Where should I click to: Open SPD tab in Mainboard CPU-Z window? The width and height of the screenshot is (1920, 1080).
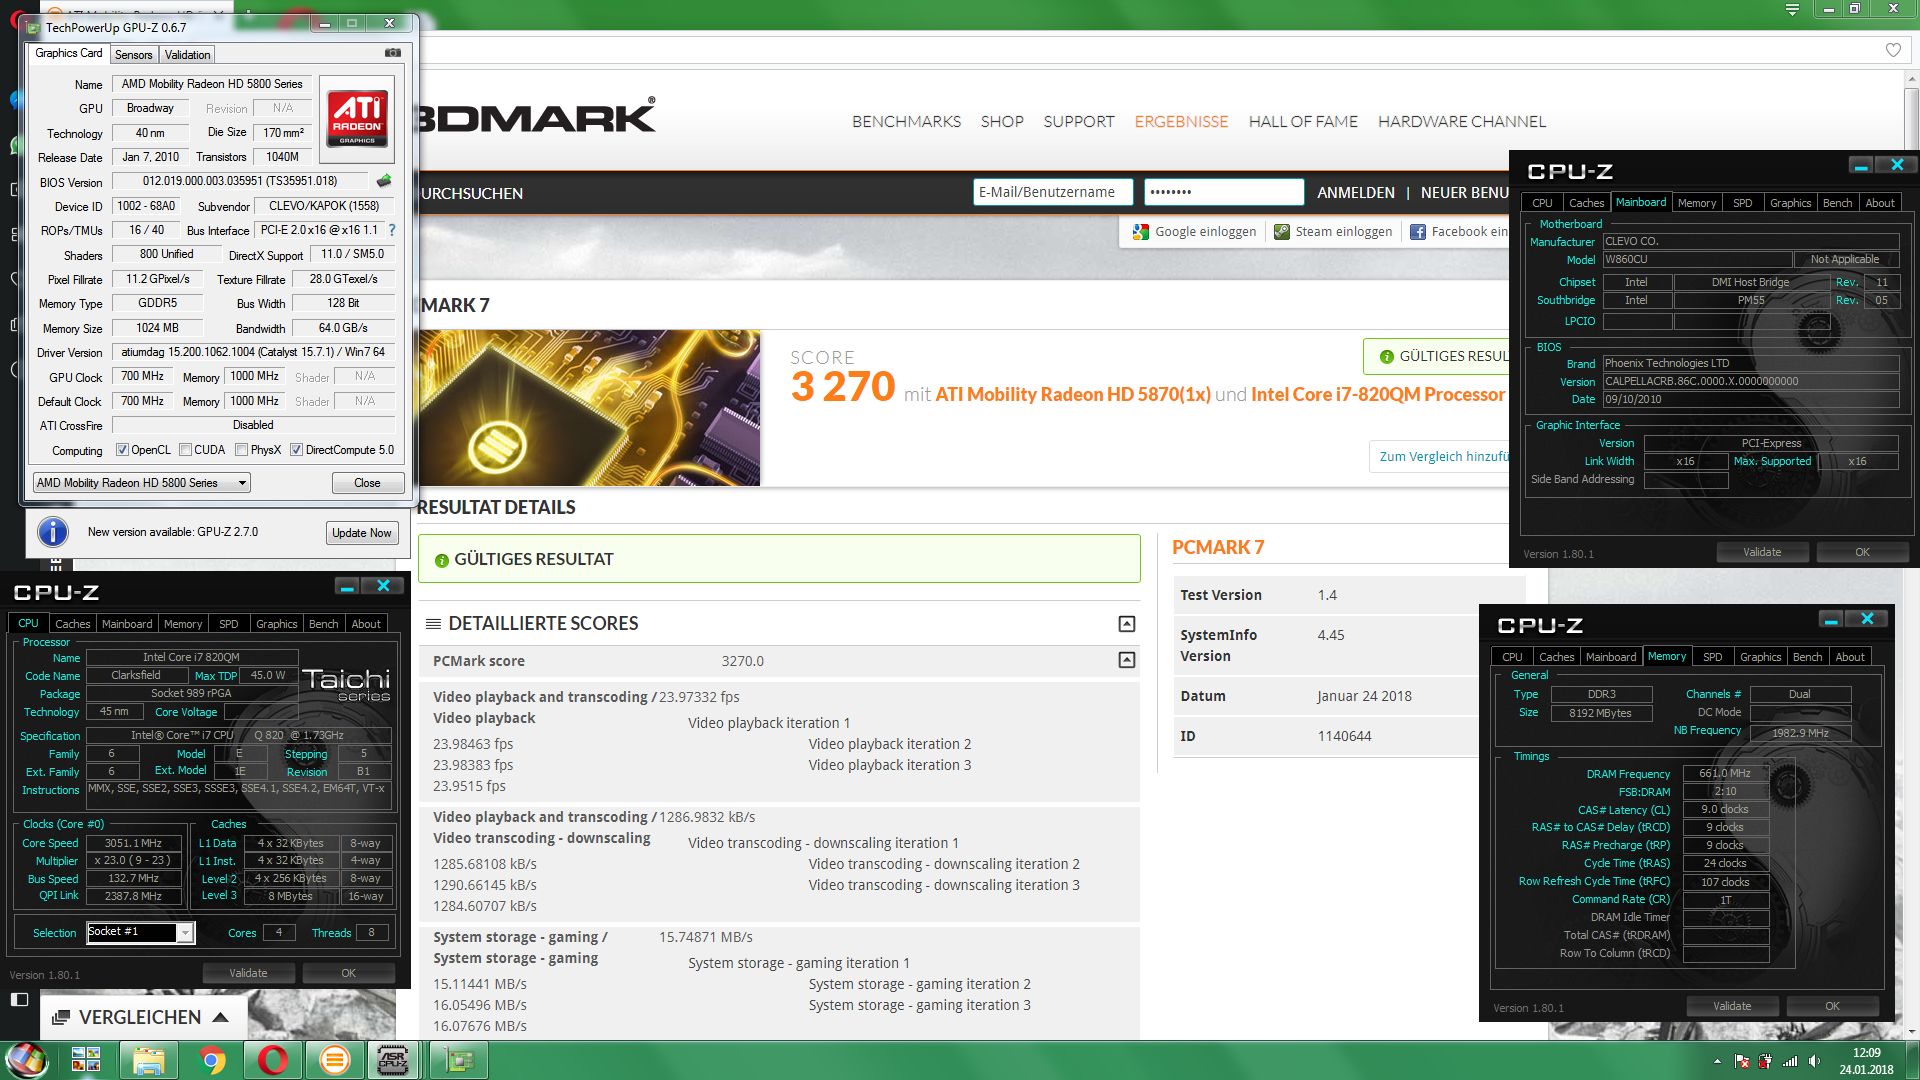pyautogui.click(x=1742, y=203)
